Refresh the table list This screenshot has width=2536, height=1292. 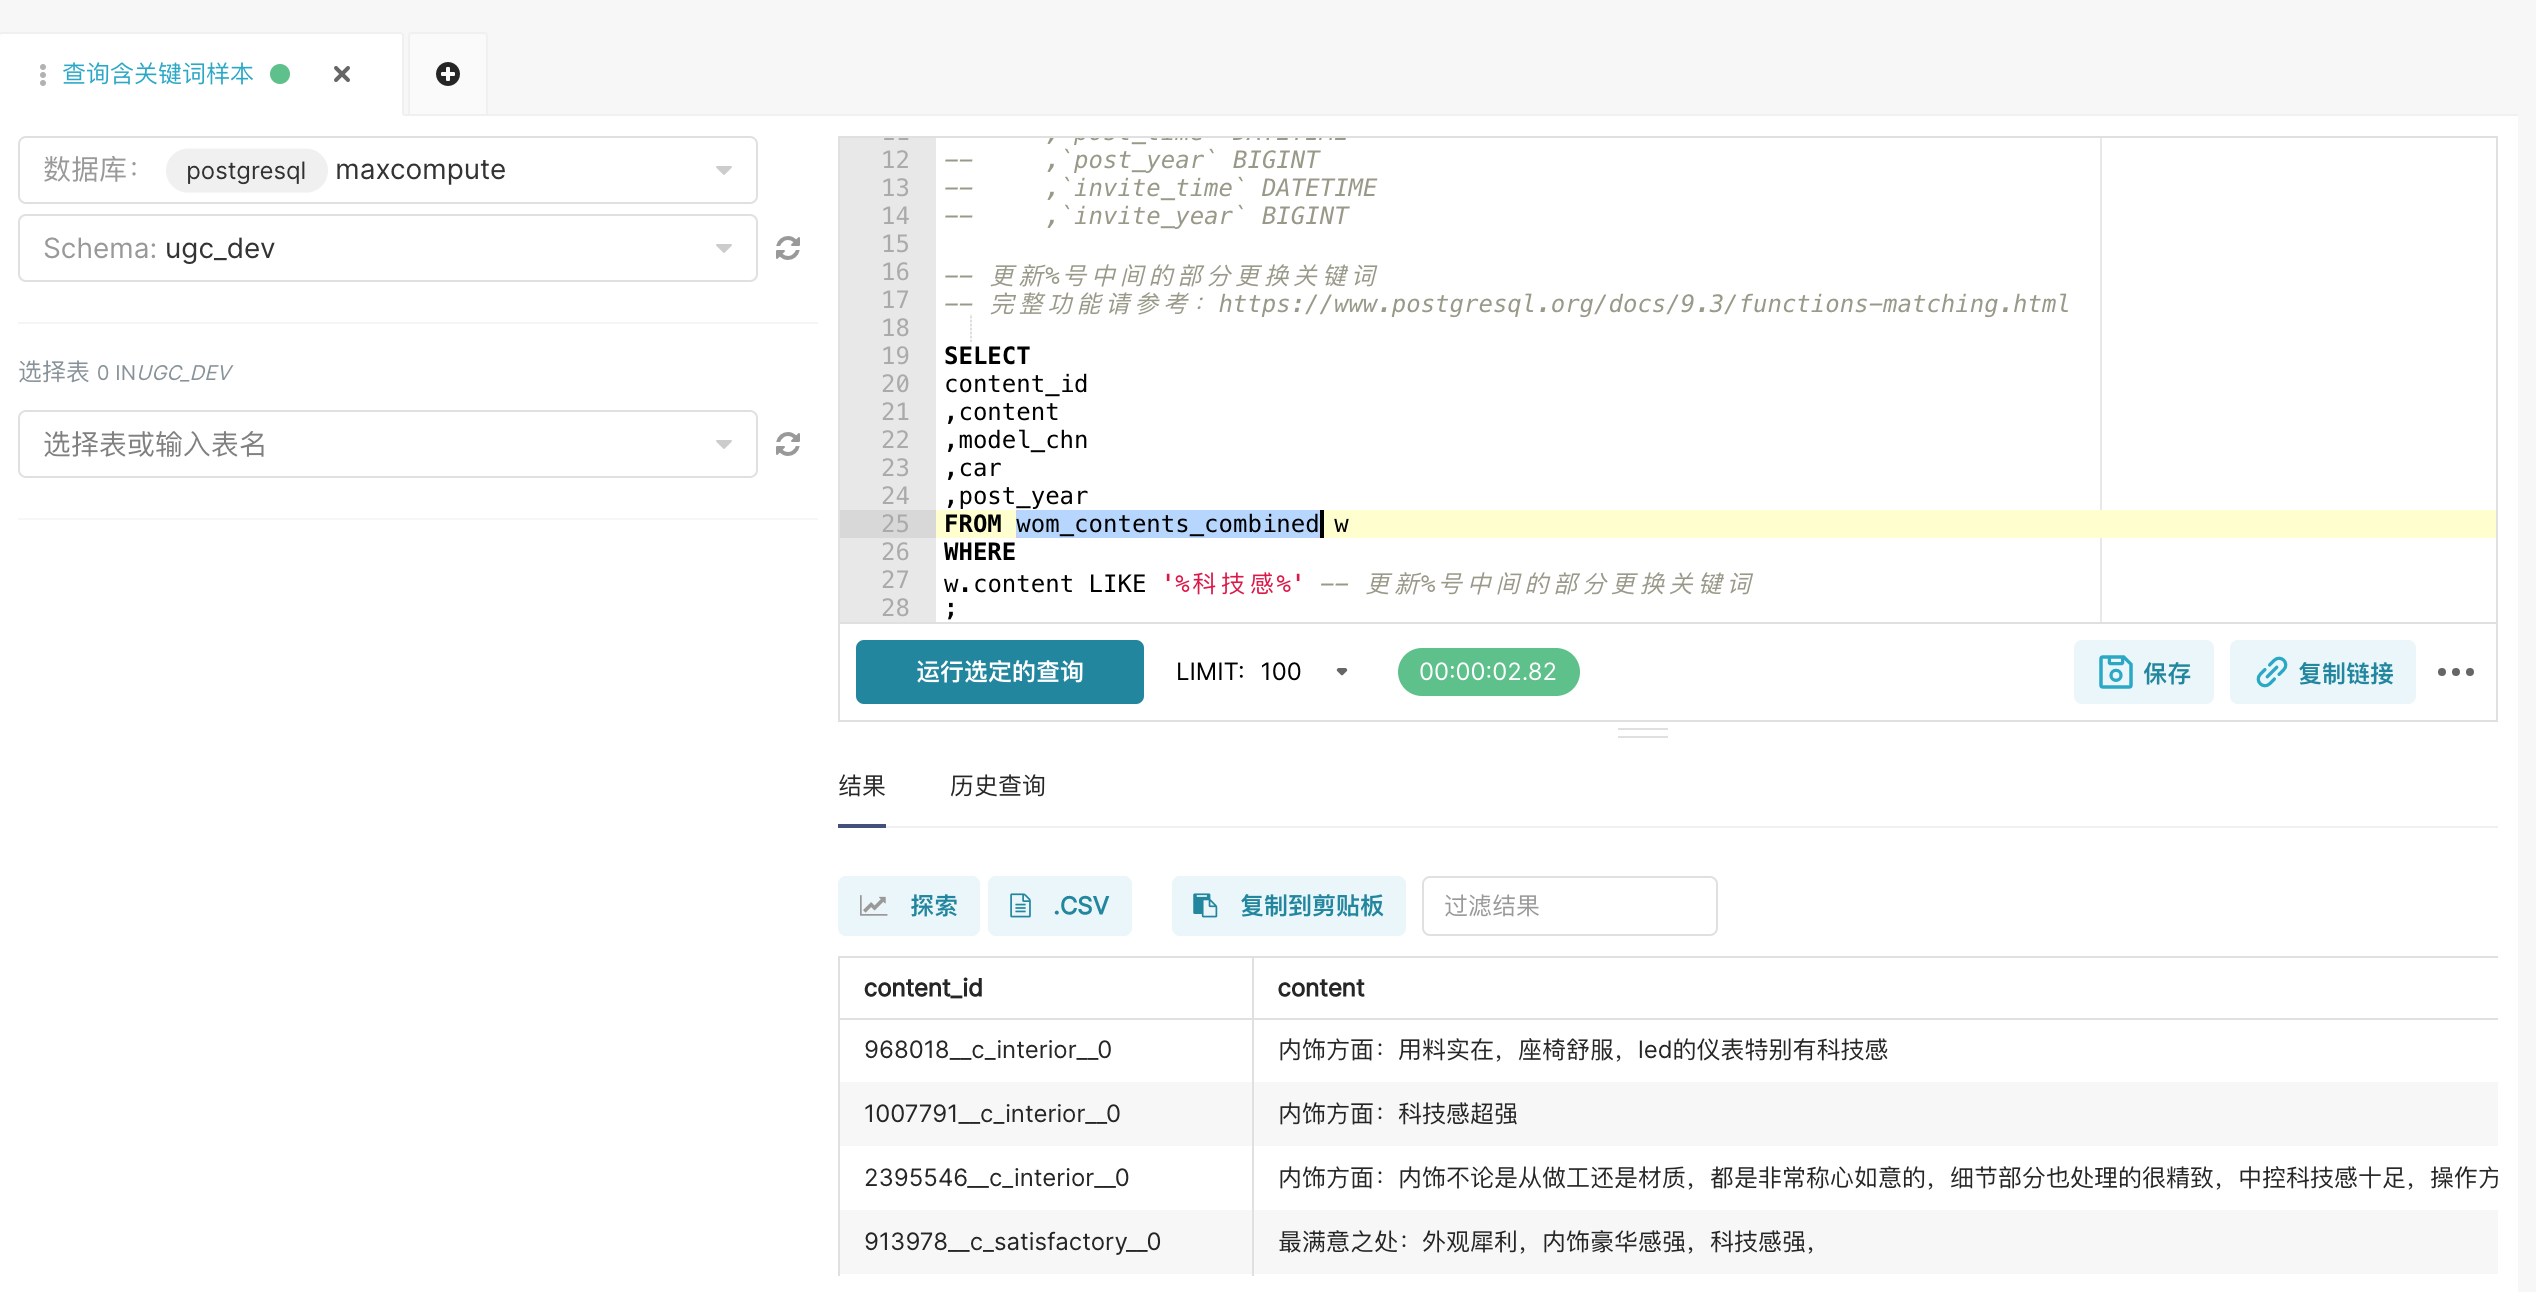click(x=788, y=444)
